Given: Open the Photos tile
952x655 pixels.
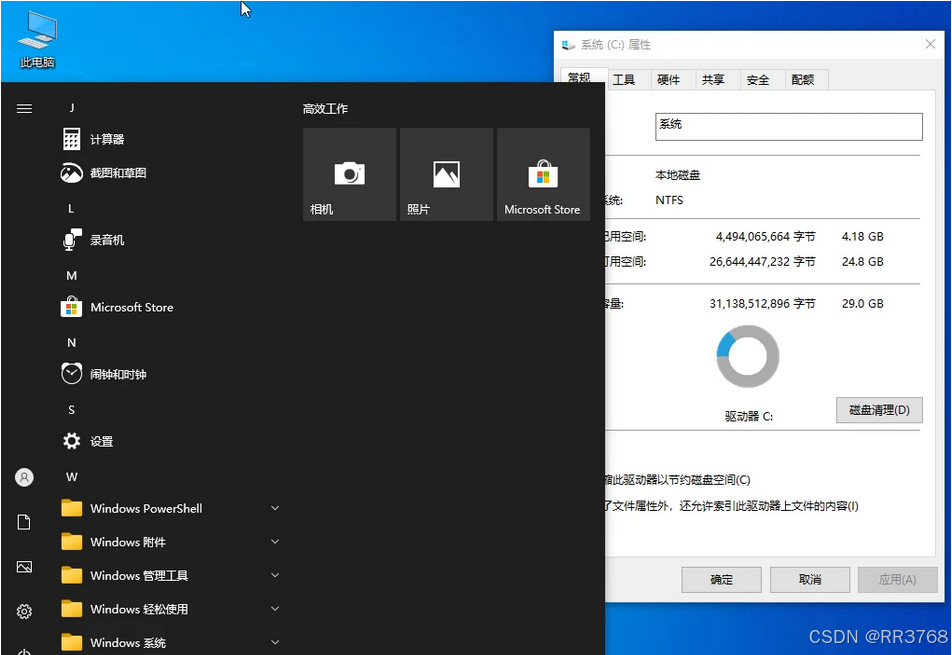Looking at the screenshot, I should (x=446, y=174).
